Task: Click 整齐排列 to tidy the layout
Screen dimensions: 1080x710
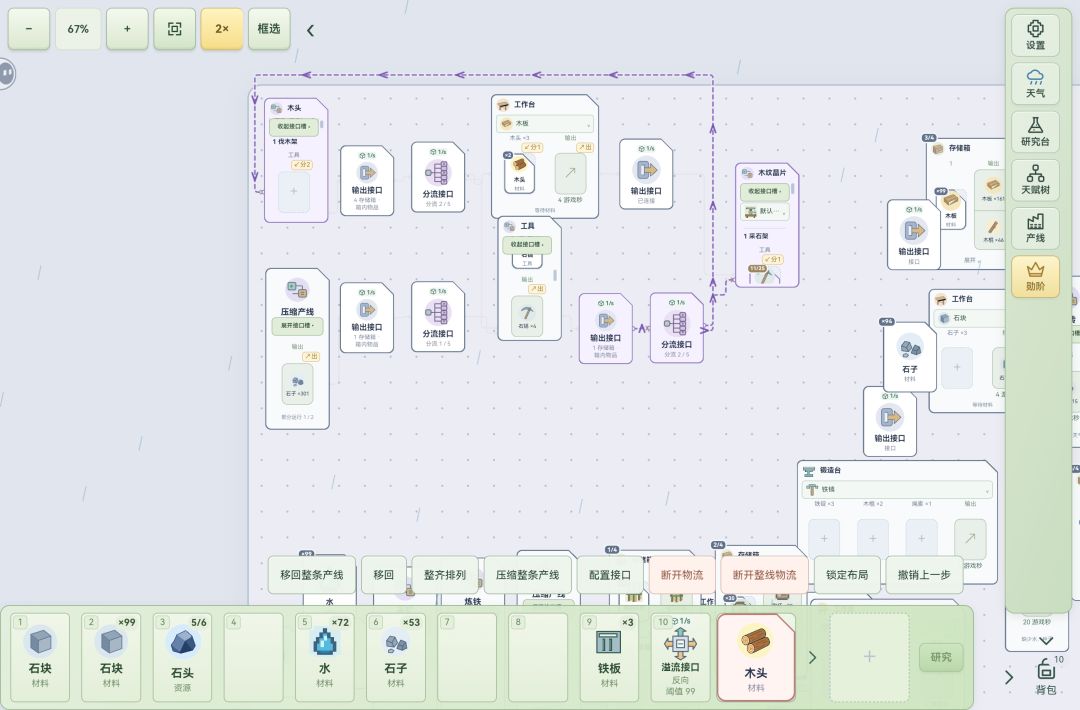Action: click(x=445, y=575)
